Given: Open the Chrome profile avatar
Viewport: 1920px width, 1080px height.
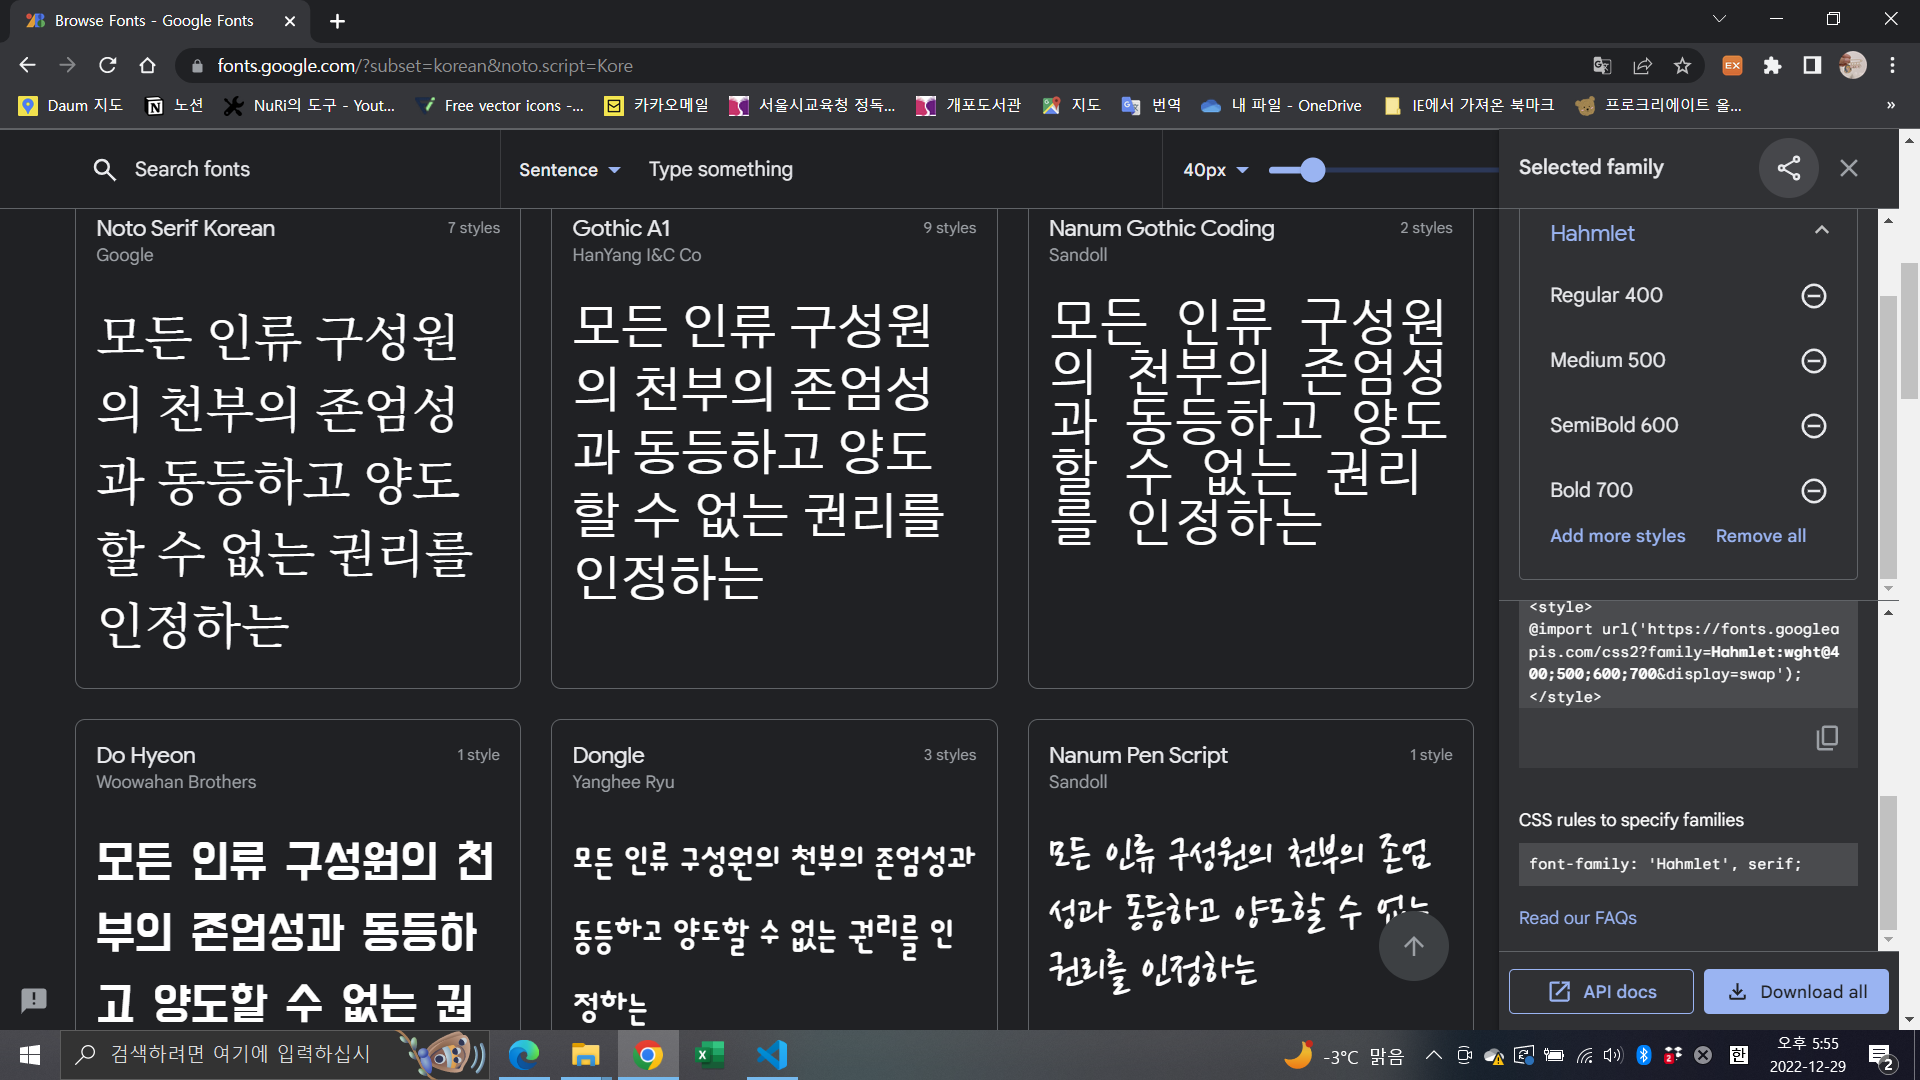Looking at the screenshot, I should [x=1852, y=66].
